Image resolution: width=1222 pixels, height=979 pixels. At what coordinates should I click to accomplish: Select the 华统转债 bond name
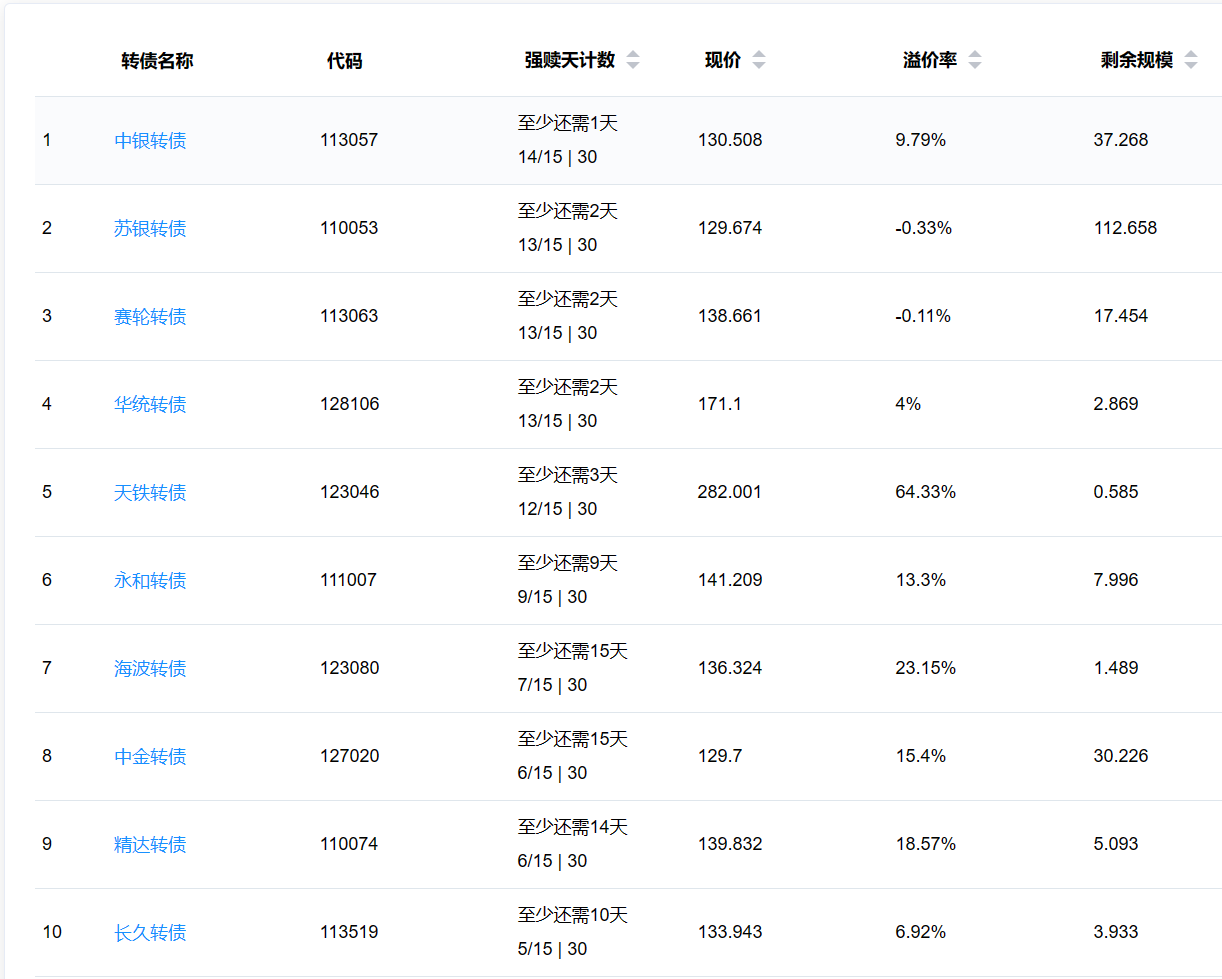[x=150, y=405]
